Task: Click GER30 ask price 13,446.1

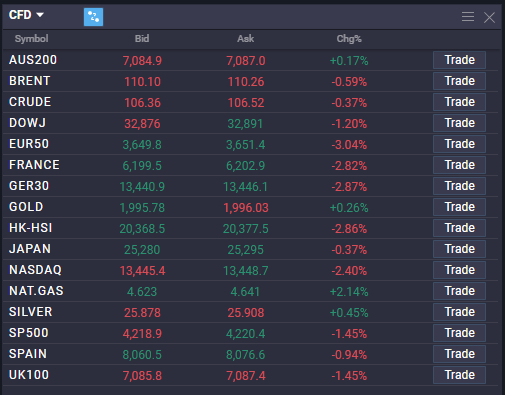Action: coord(245,187)
